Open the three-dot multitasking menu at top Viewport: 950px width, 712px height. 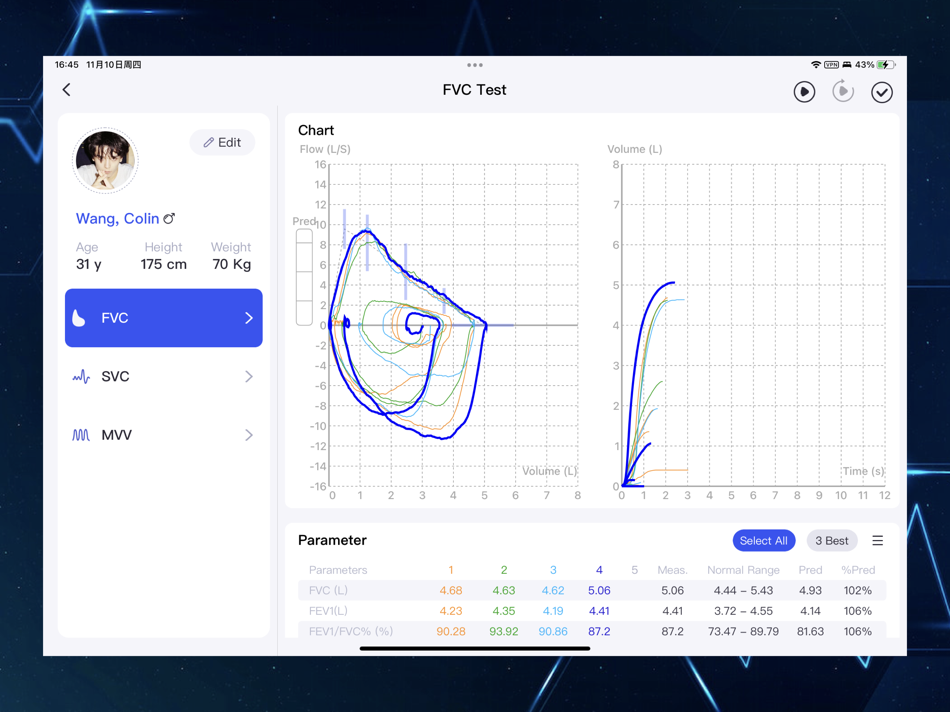(x=475, y=65)
